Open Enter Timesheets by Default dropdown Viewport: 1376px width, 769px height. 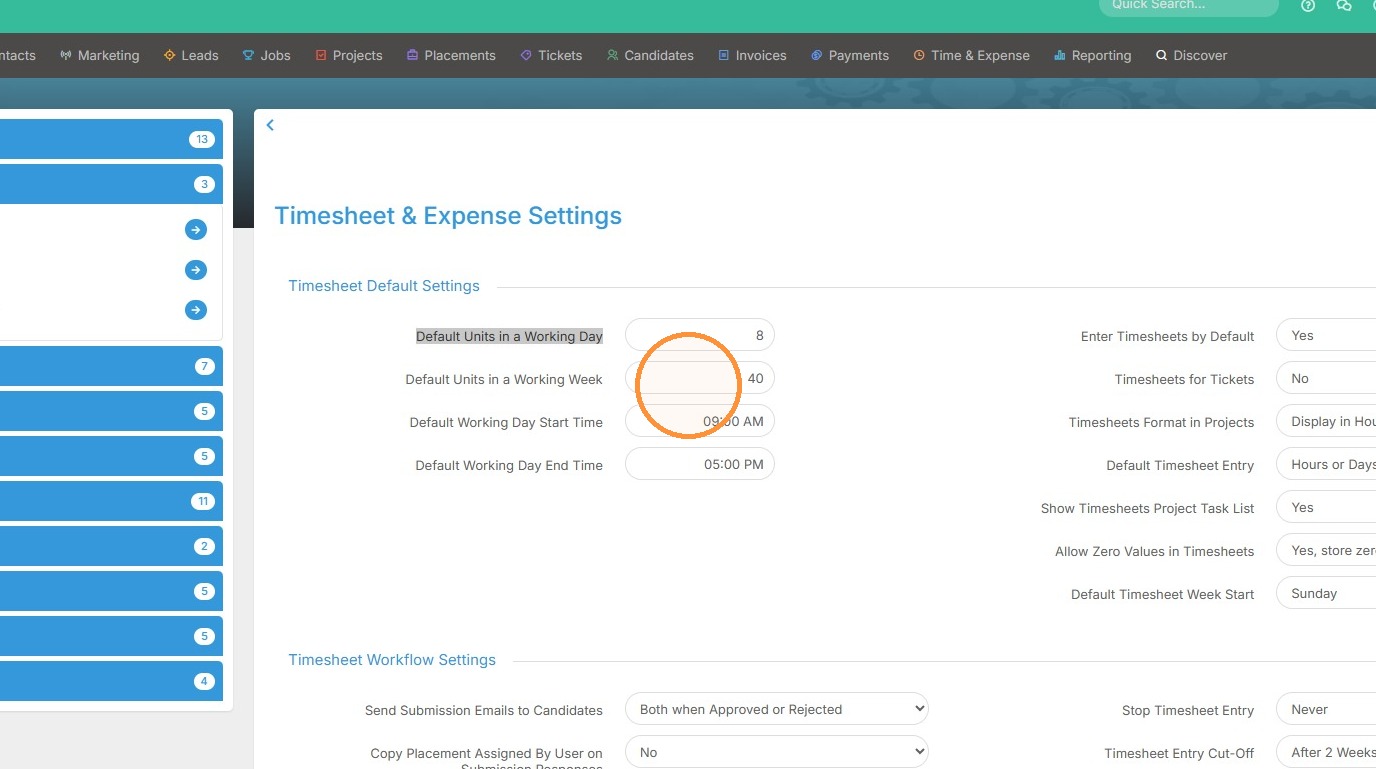point(1326,335)
